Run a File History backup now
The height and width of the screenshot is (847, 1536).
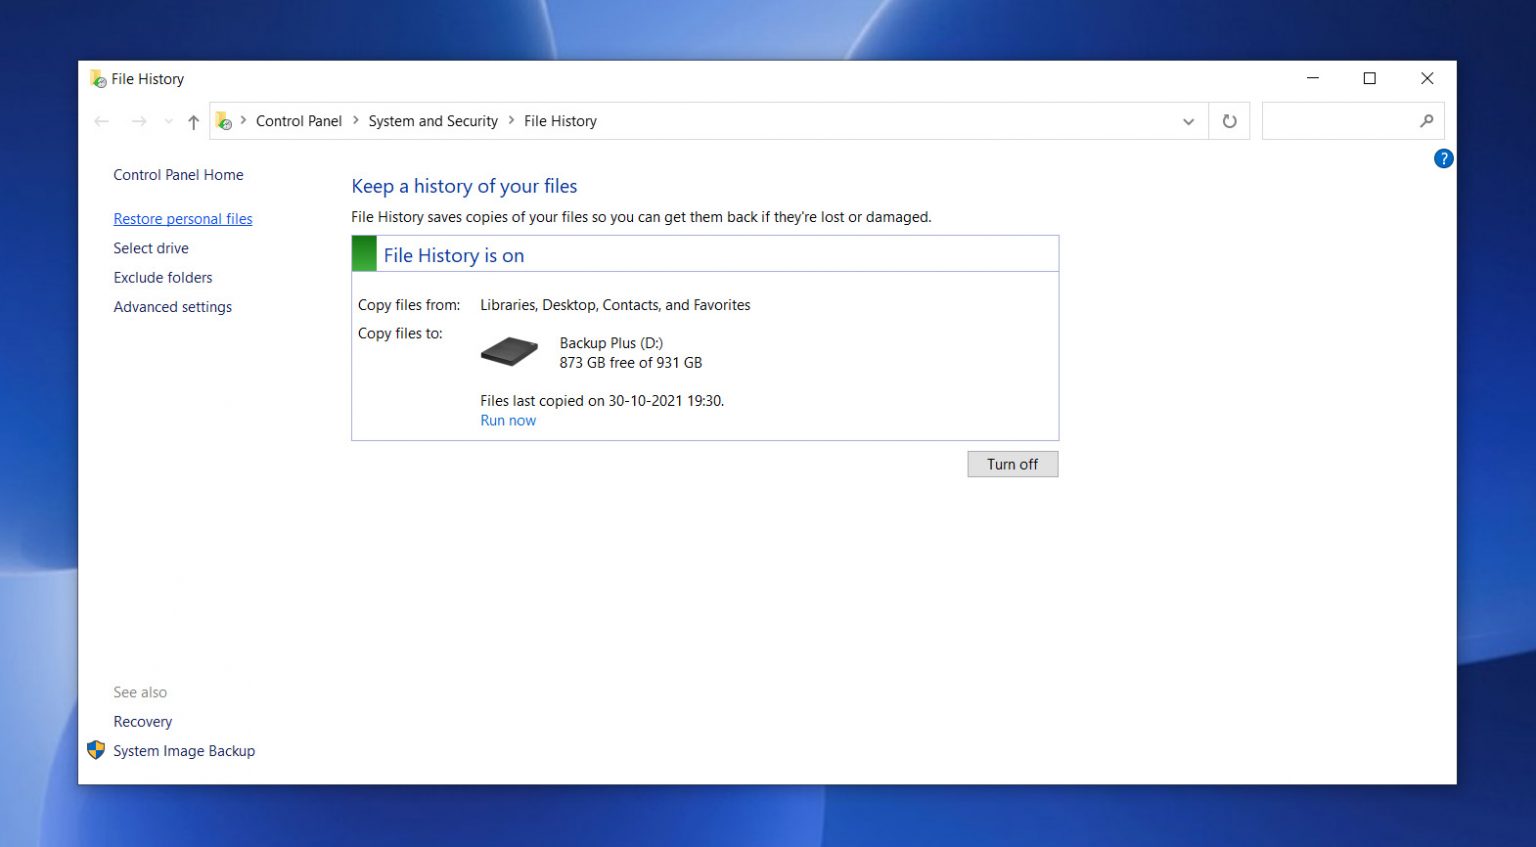coord(507,420)
